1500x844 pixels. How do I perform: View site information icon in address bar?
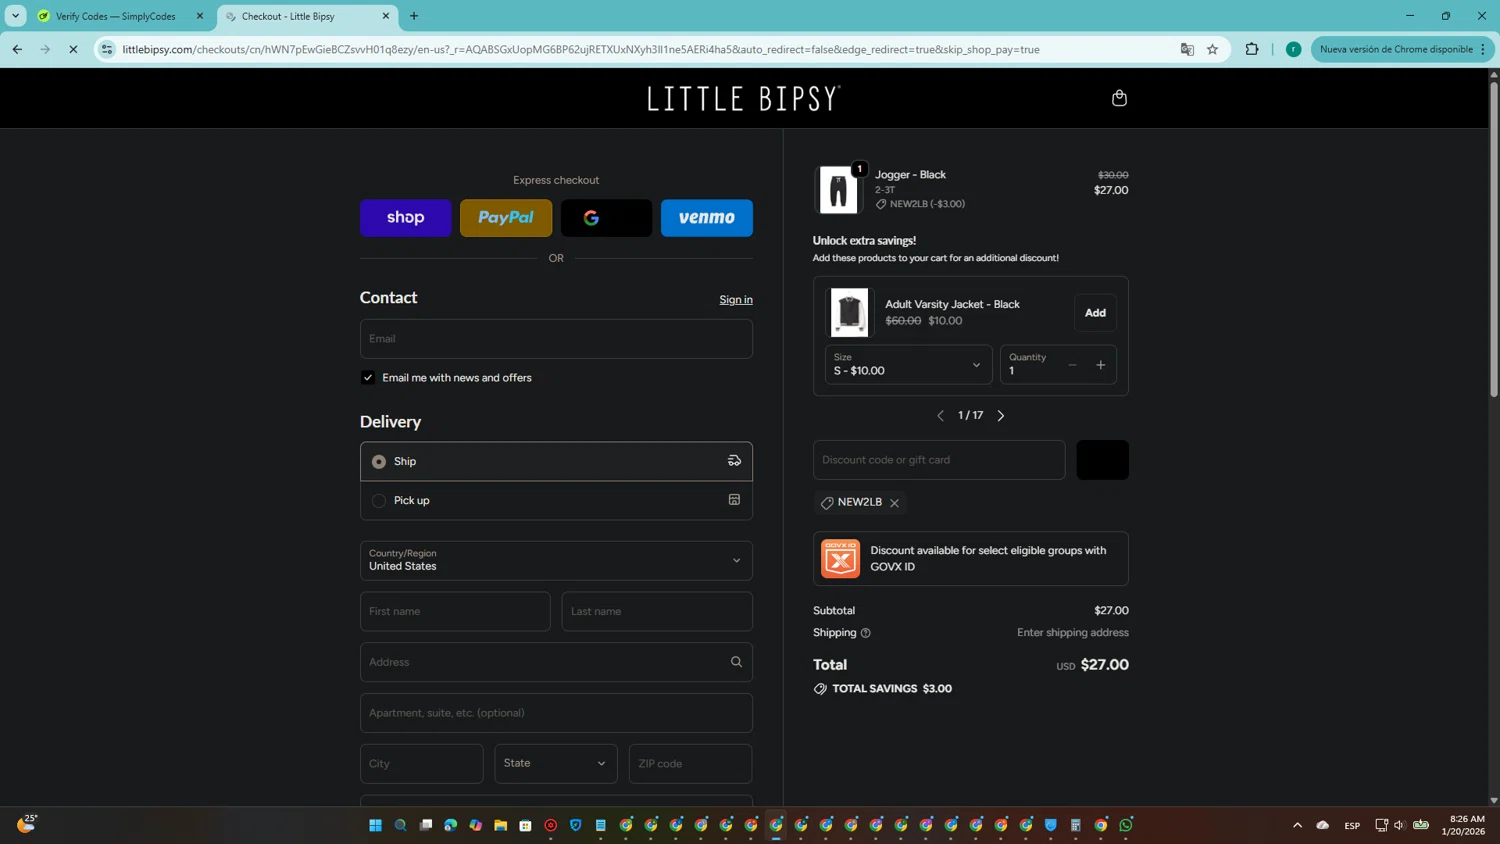click(107, 49)
